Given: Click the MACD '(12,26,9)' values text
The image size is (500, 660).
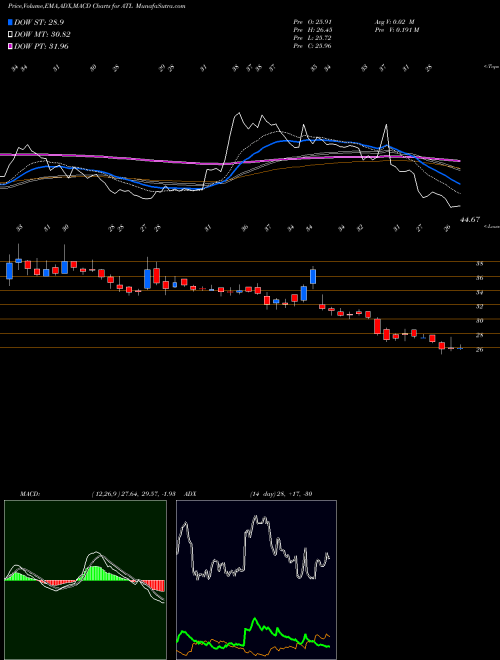Looking at the screenshot, I should point(136,494).
